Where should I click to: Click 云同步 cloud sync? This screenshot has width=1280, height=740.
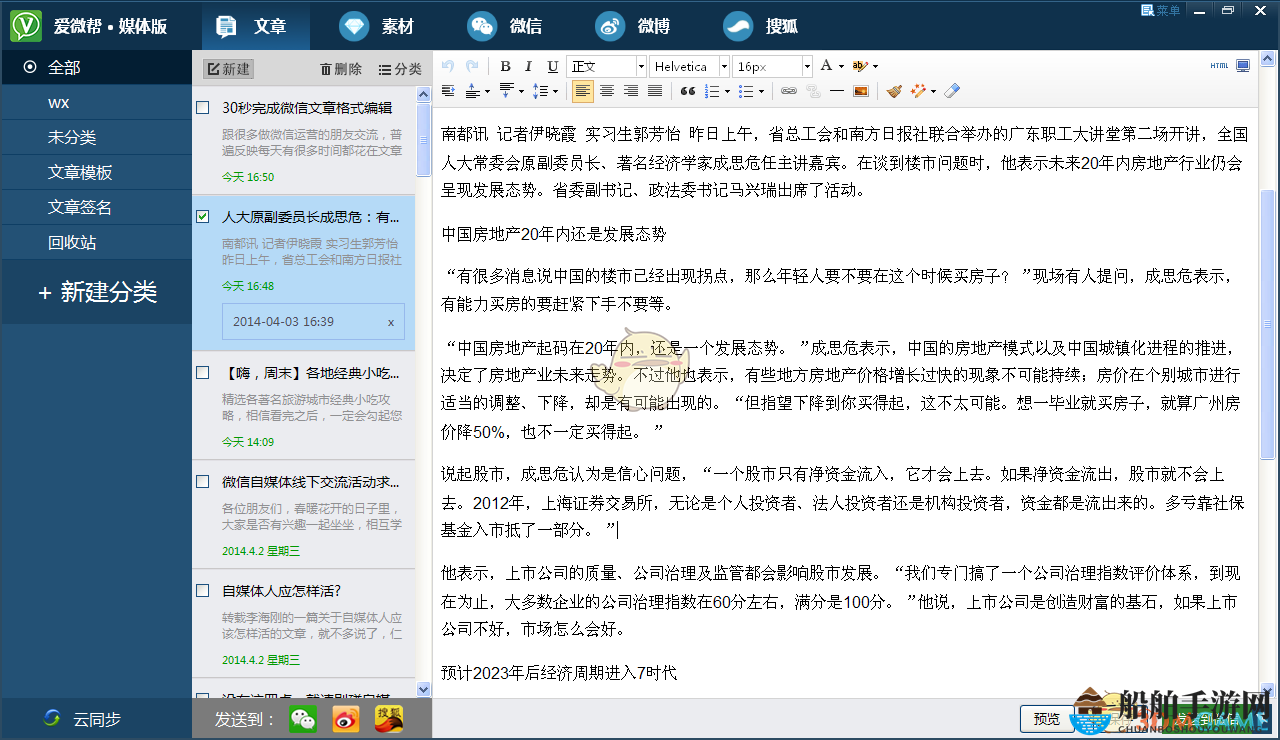pos(82,719)
